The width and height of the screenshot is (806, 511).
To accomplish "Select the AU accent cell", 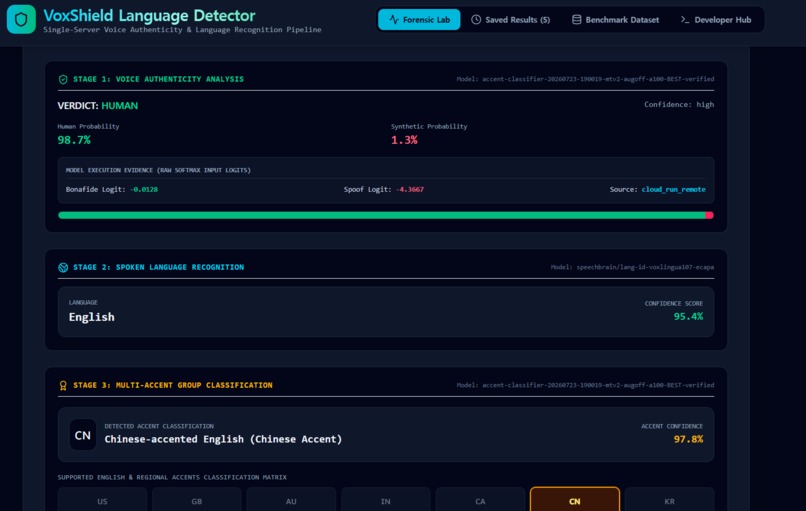I will tap(291, 501).
